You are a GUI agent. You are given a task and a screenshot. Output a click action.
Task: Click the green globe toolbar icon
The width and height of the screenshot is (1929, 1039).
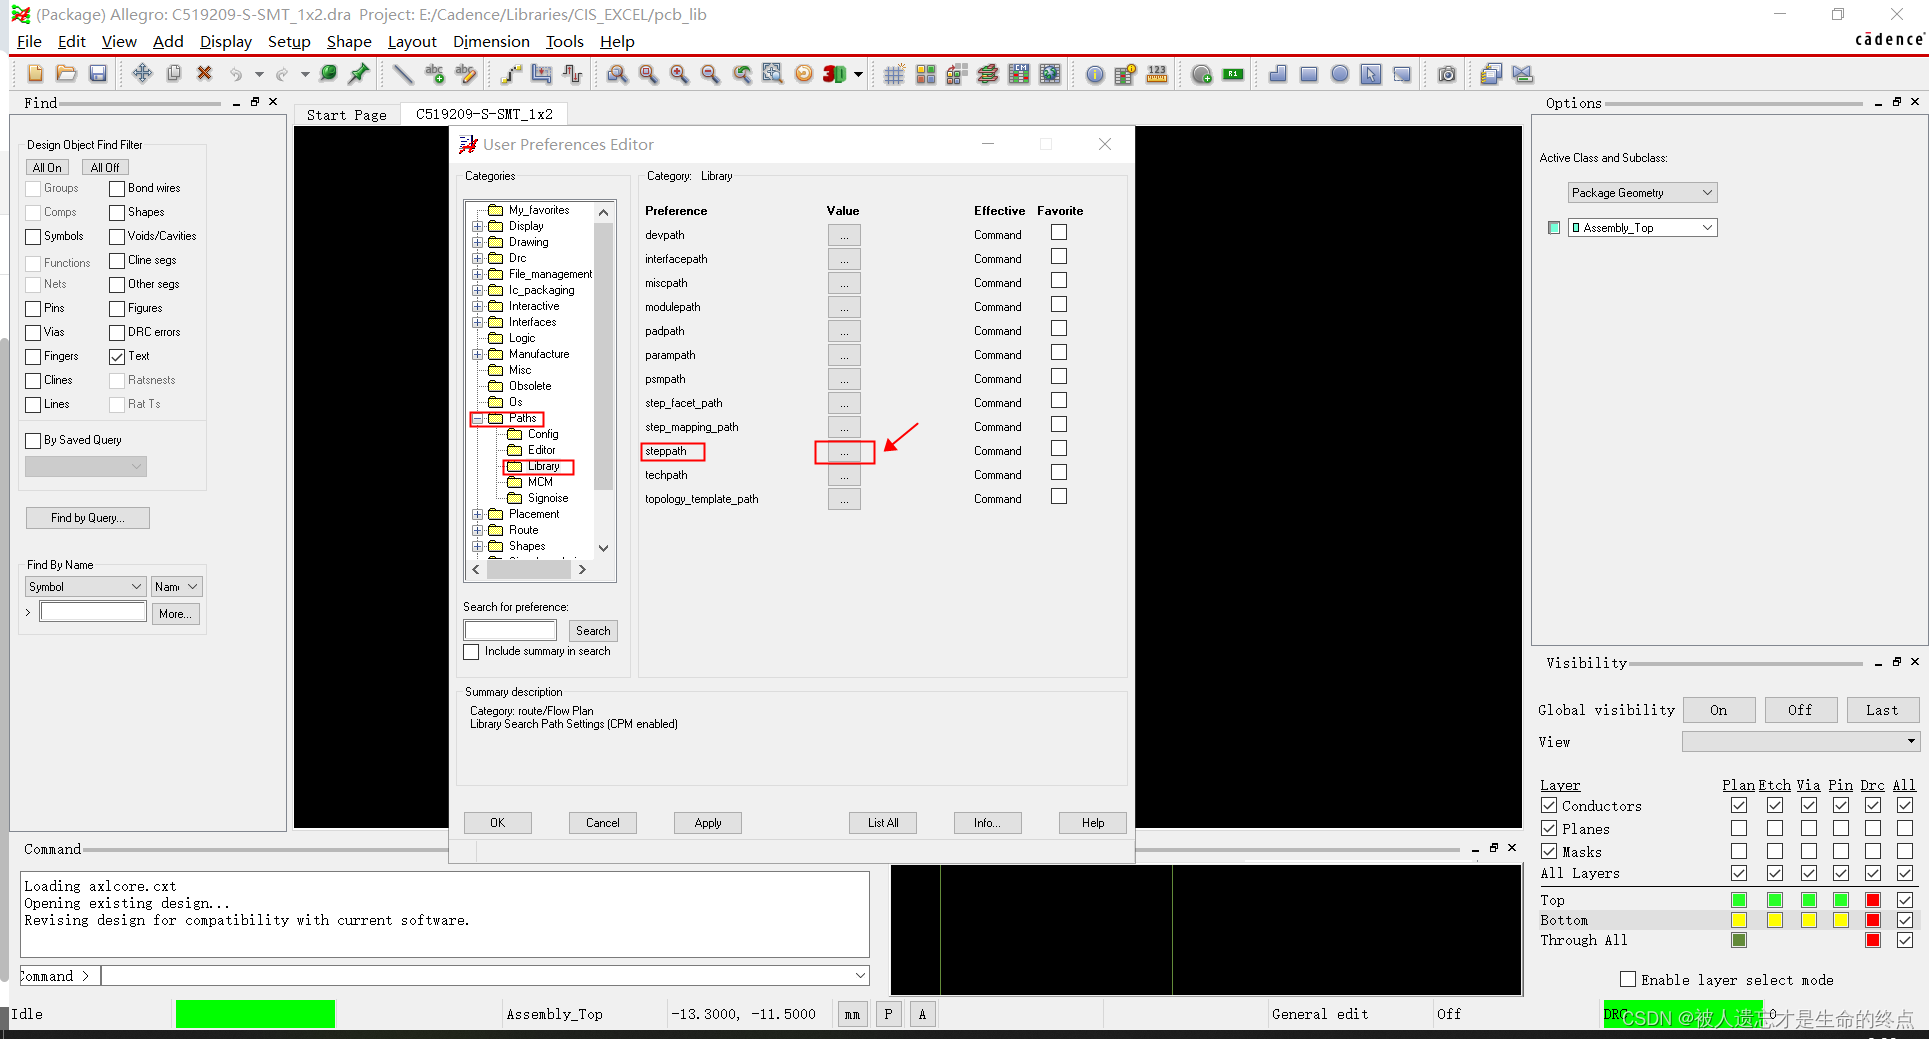click(328, 74)
